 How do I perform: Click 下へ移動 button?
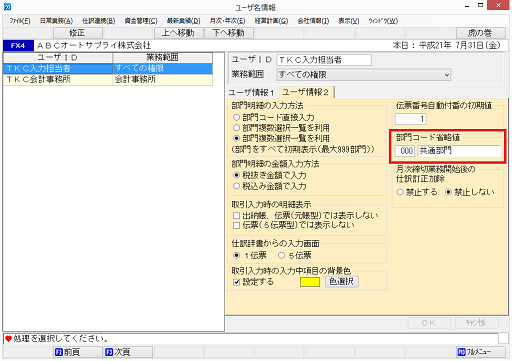[x=229, y=33]
